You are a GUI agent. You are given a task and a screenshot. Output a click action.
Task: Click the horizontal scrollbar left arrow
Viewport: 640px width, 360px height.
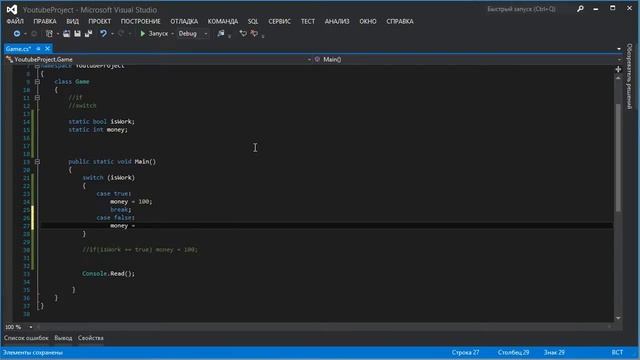click(39, 327)
